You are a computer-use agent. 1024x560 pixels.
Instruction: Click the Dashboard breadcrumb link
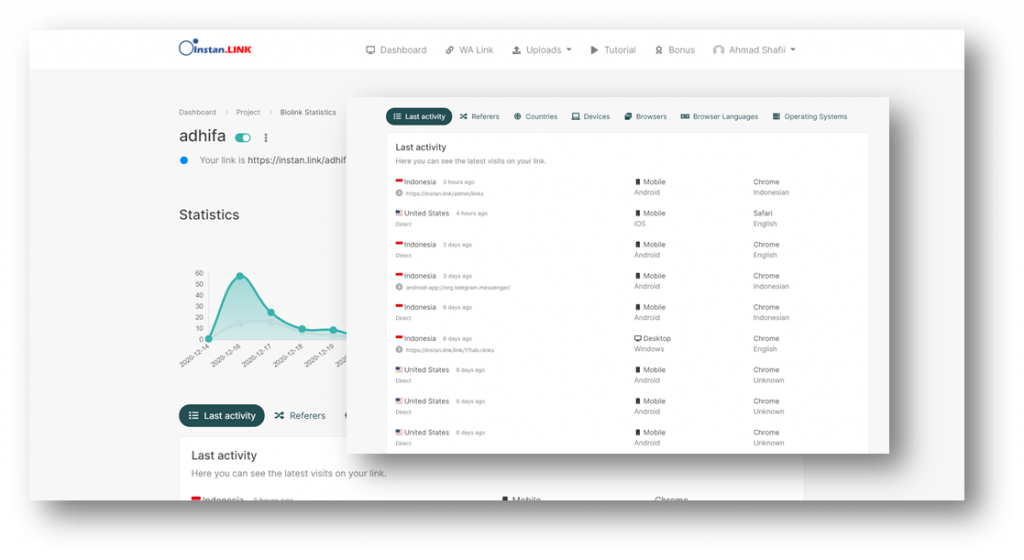coord(197,112)
